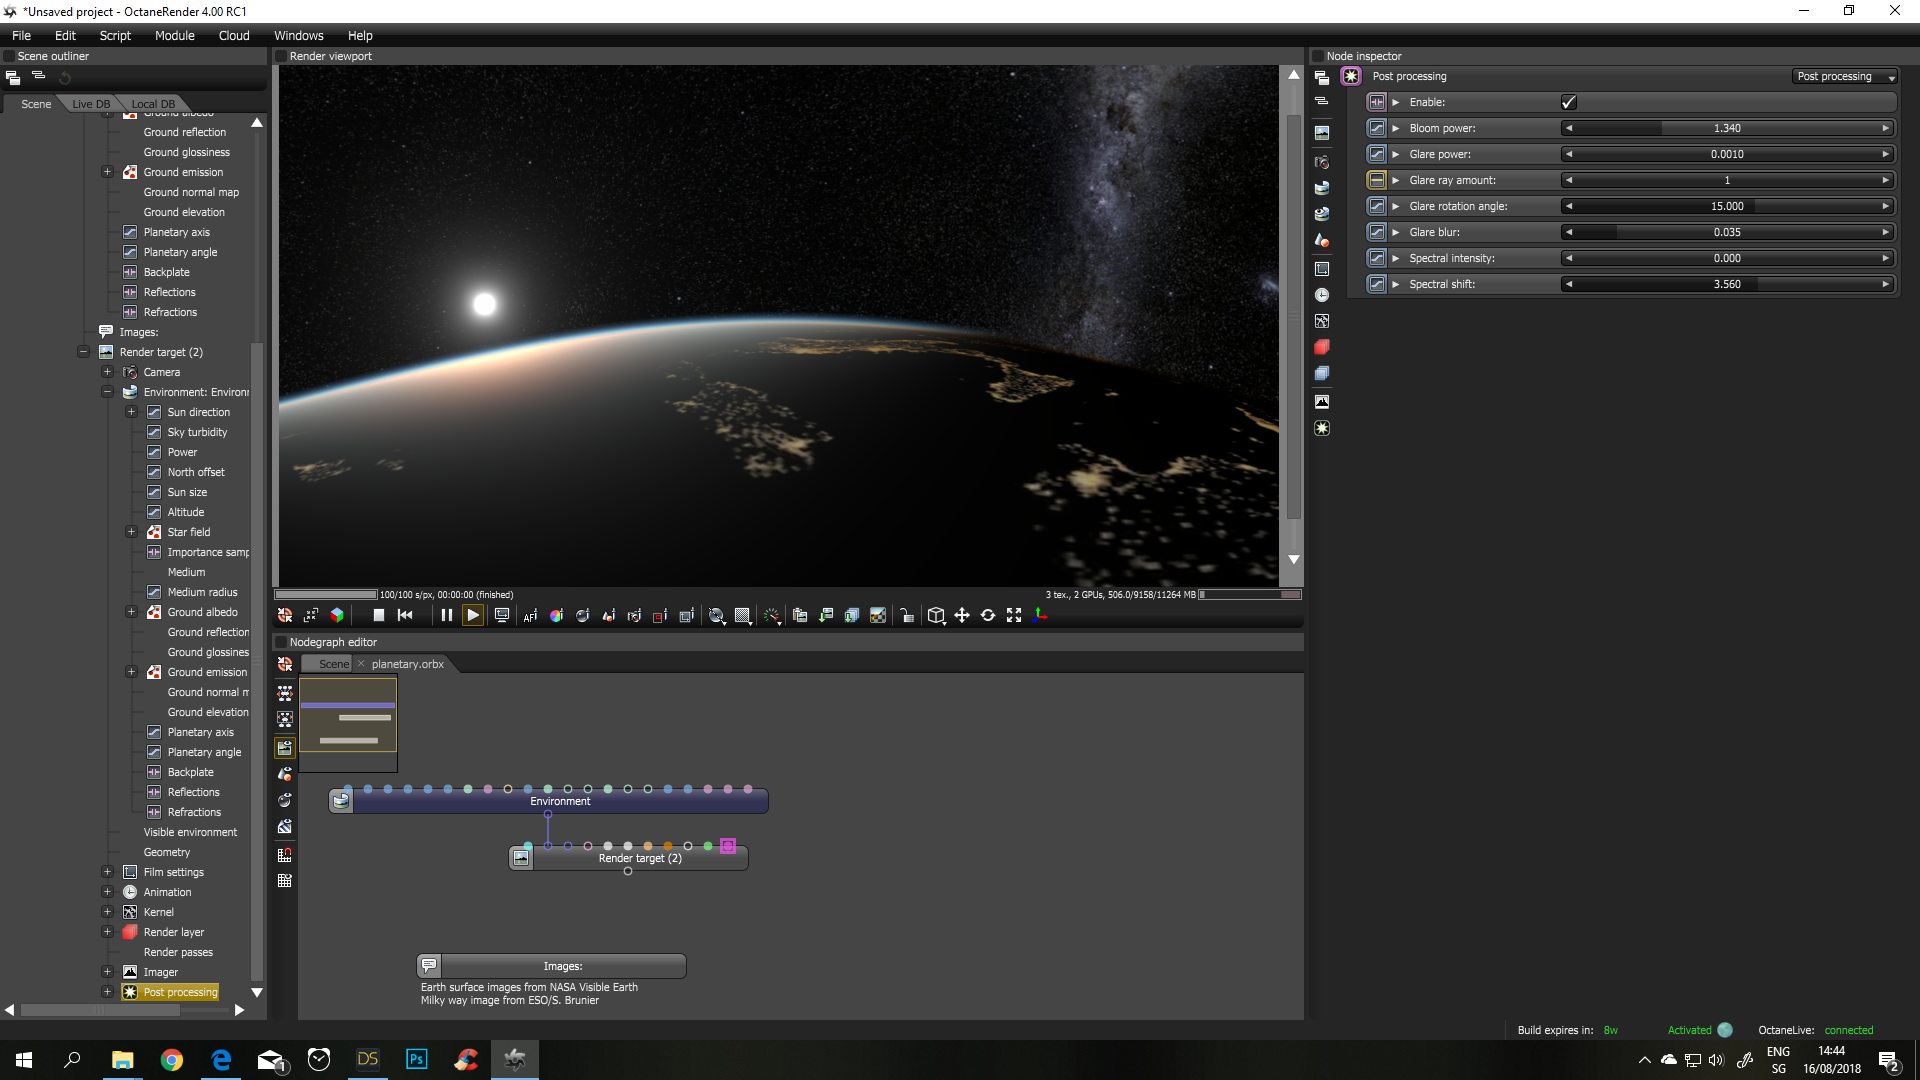
Task: Pause the render
Action: (x=446, y=615)
